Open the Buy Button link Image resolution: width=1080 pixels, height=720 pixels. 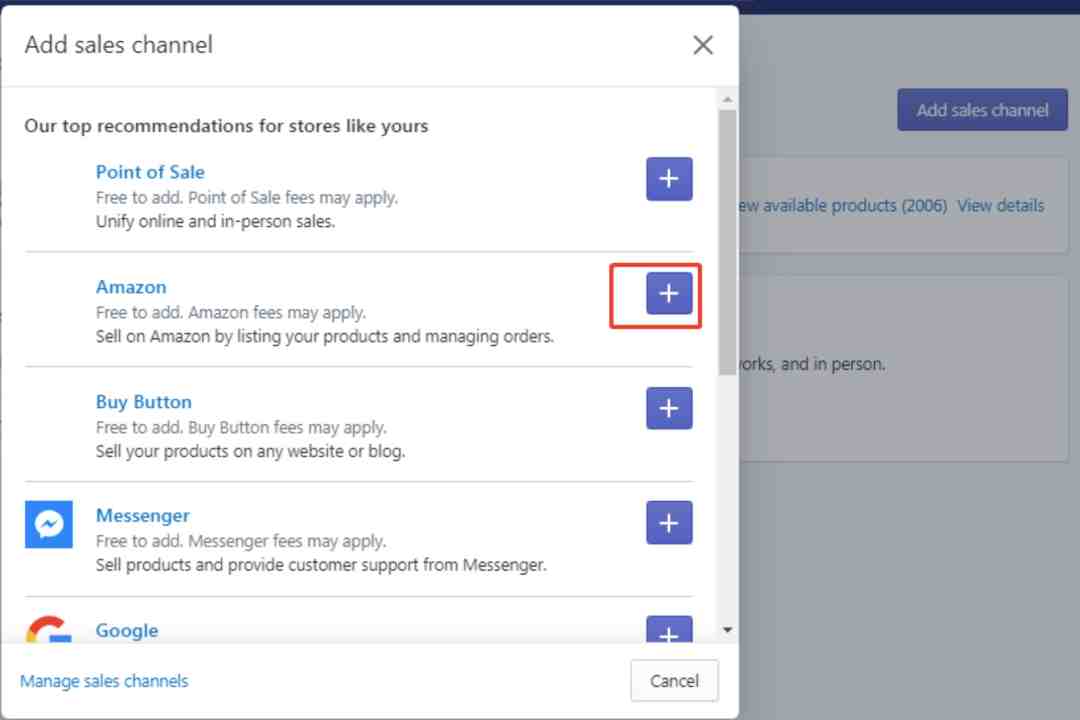tap(144, 402)
